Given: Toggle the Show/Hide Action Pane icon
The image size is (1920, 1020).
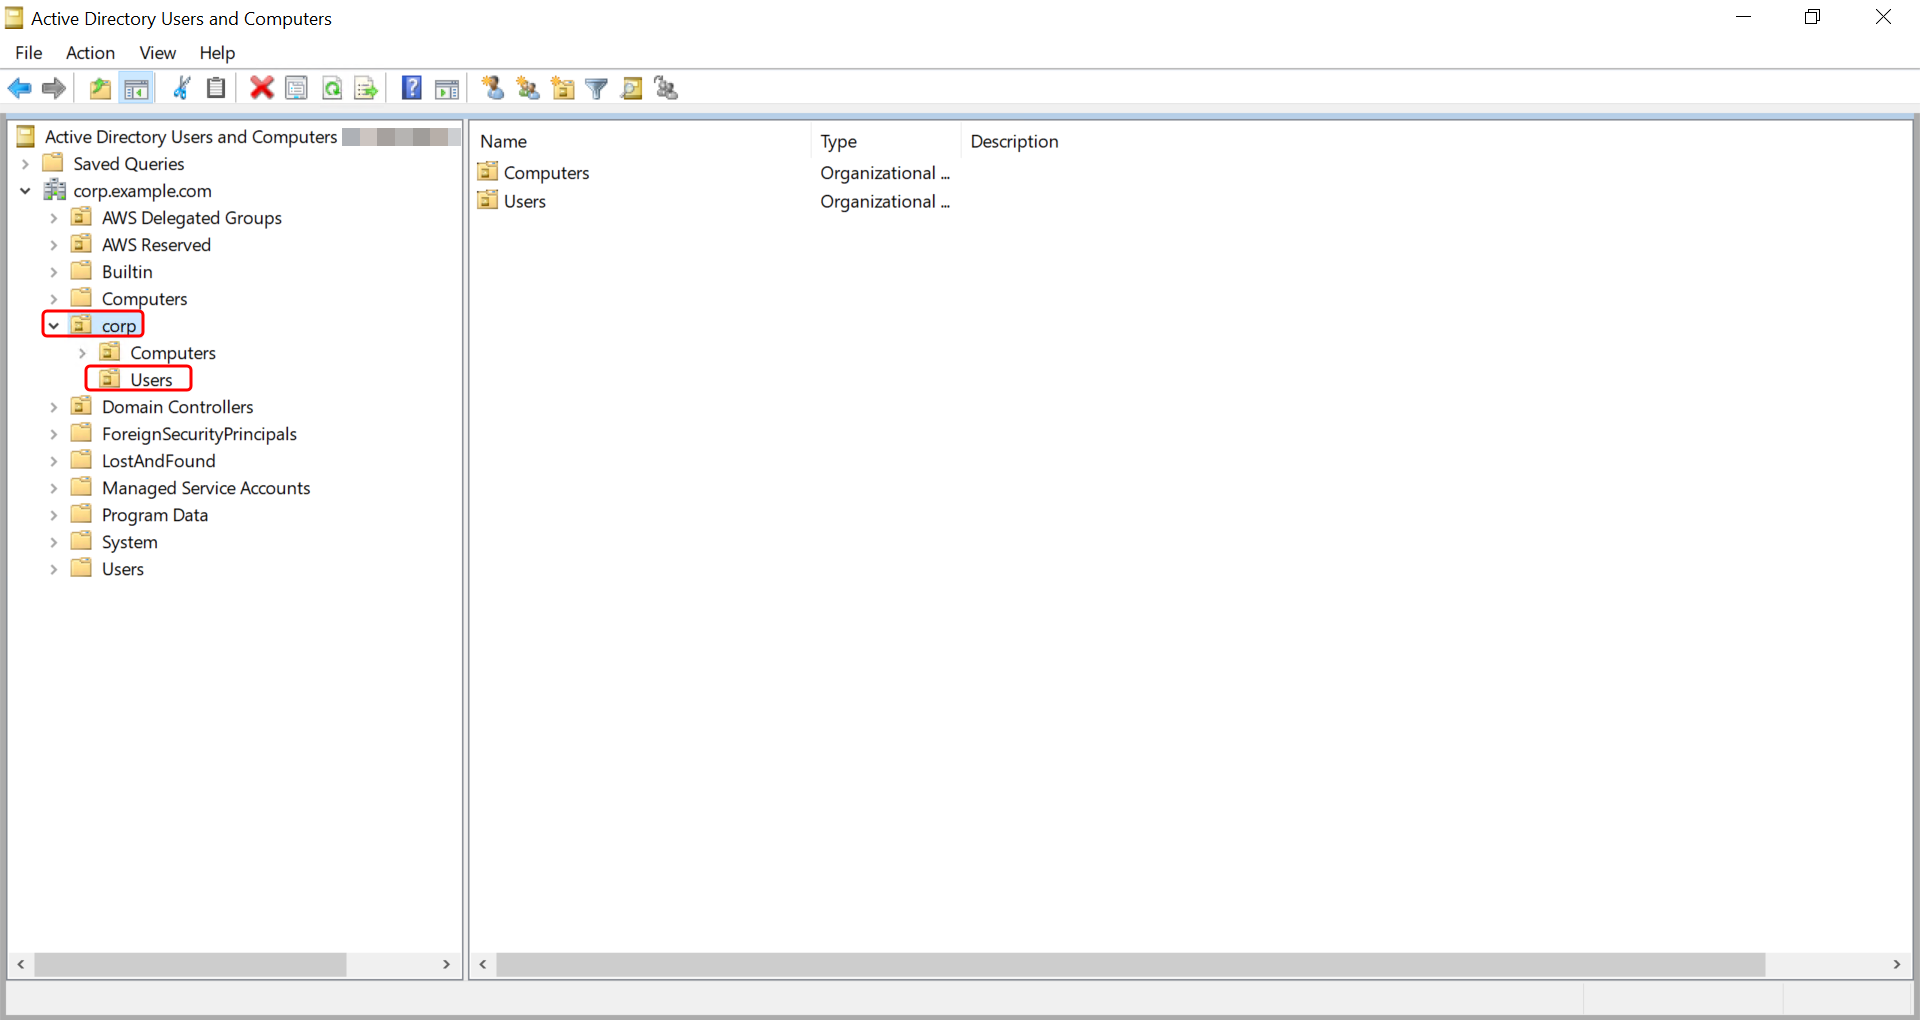Looking at the screenshot, I should coord(446,88).
